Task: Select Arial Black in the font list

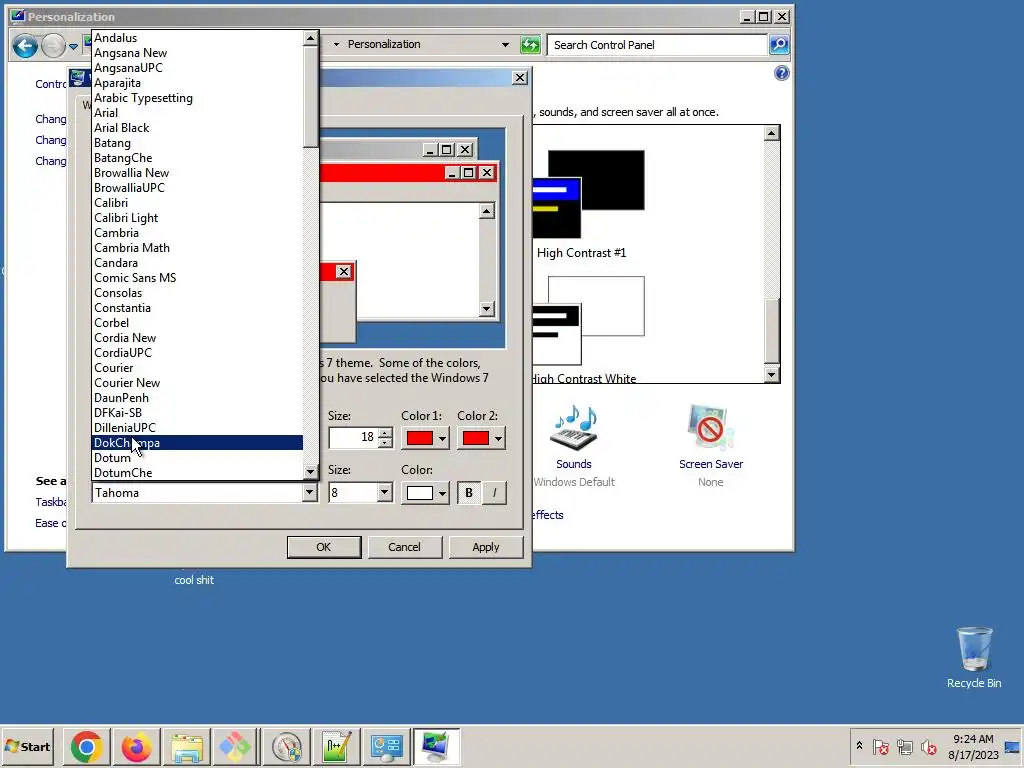Action: point(198,128)
